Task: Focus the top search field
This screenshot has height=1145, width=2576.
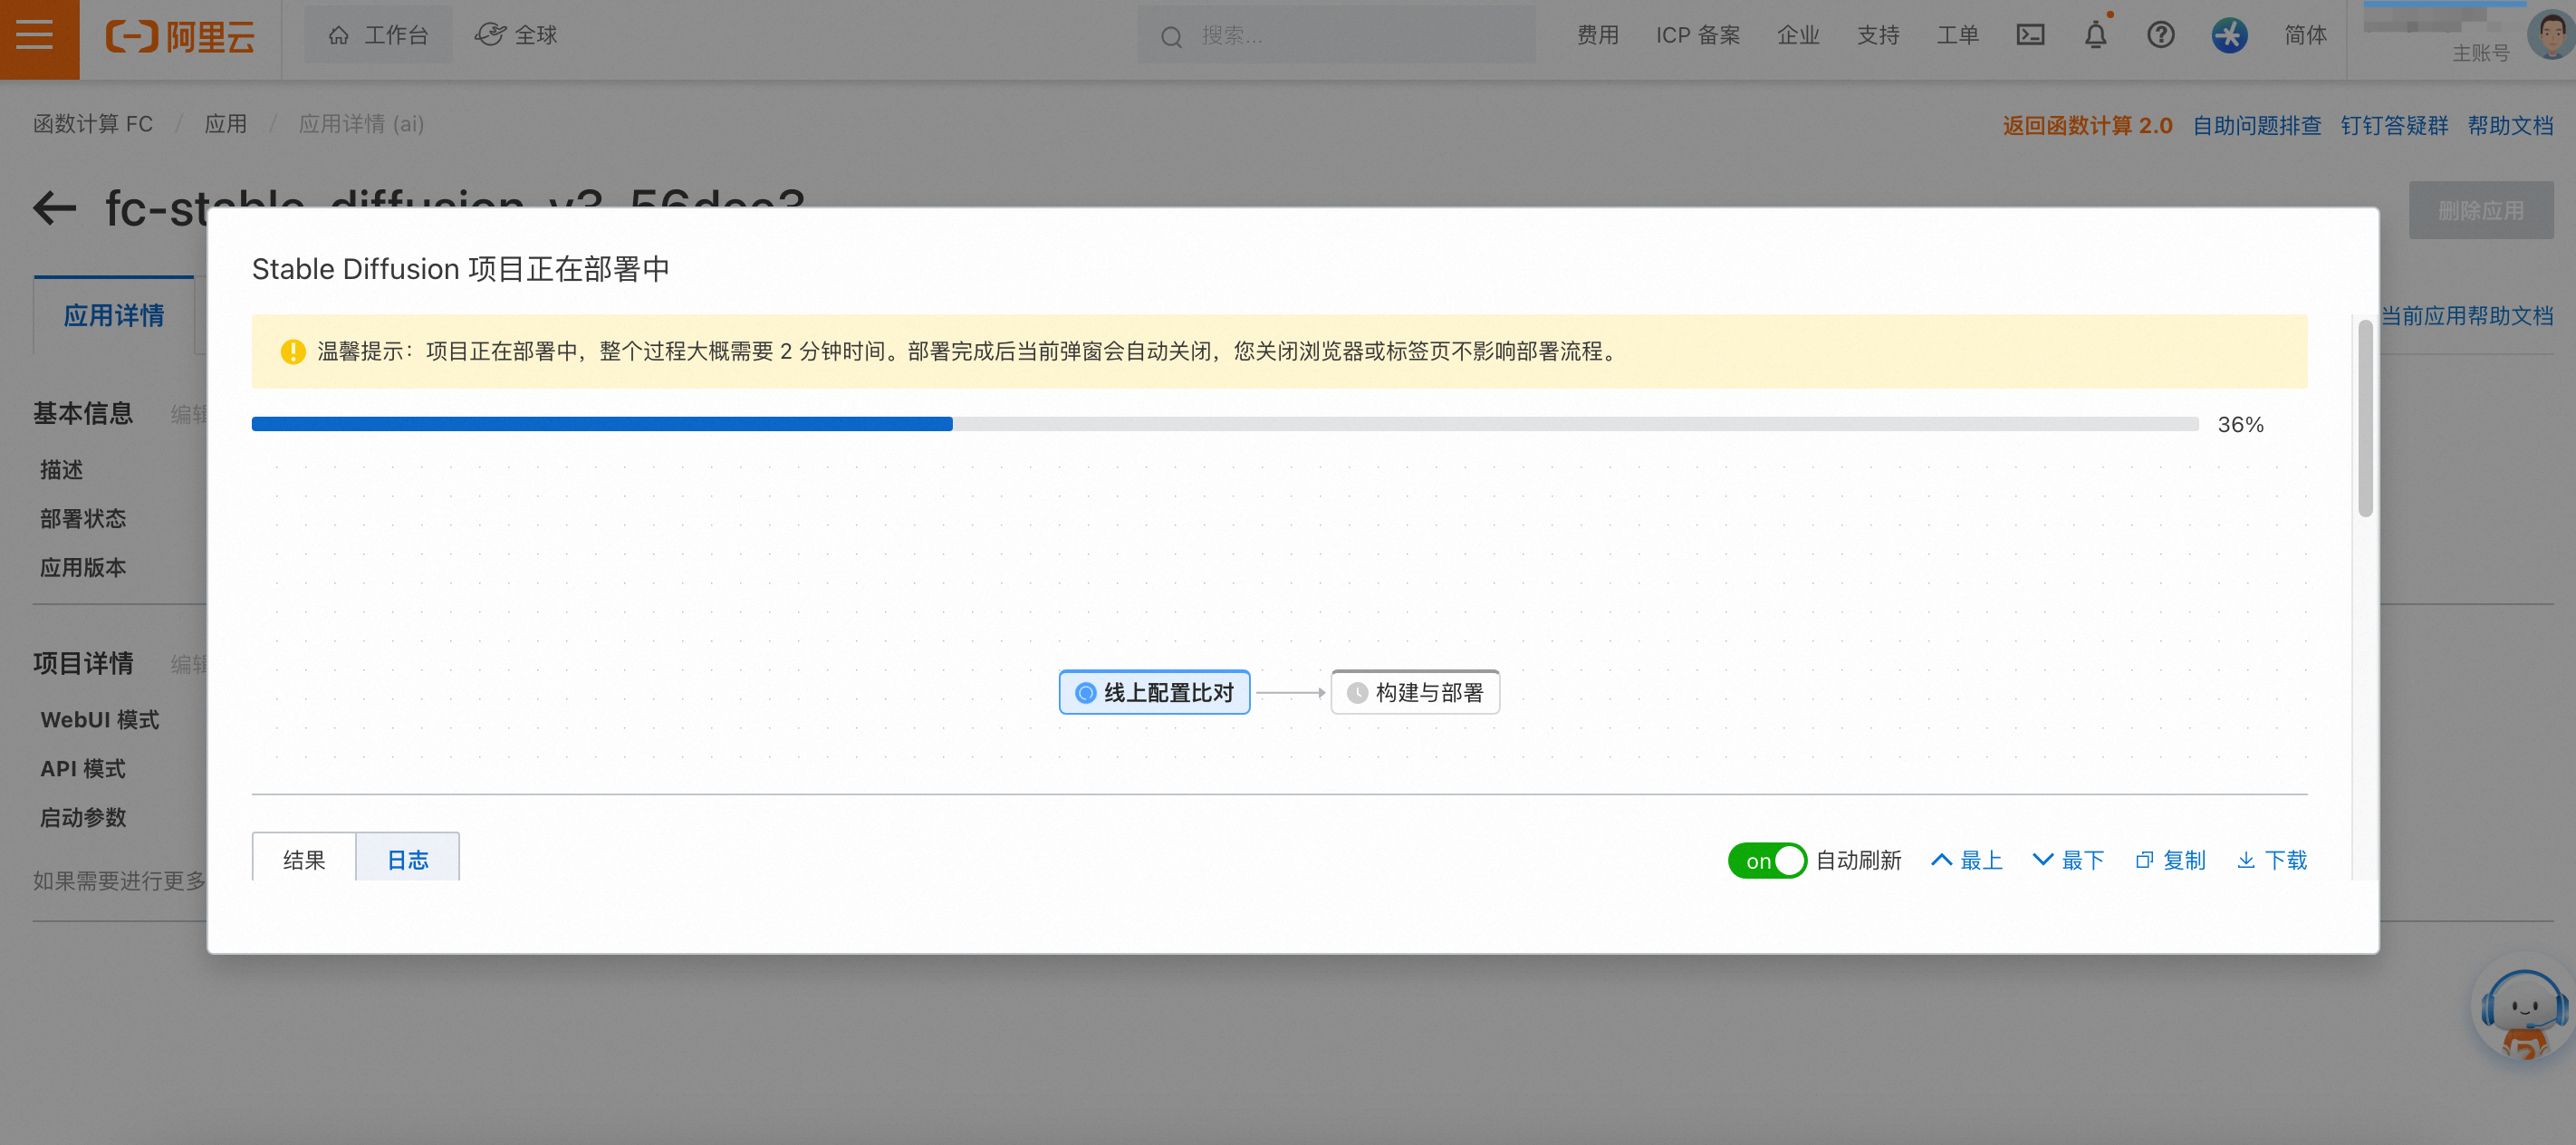Action: [1336, 36]
